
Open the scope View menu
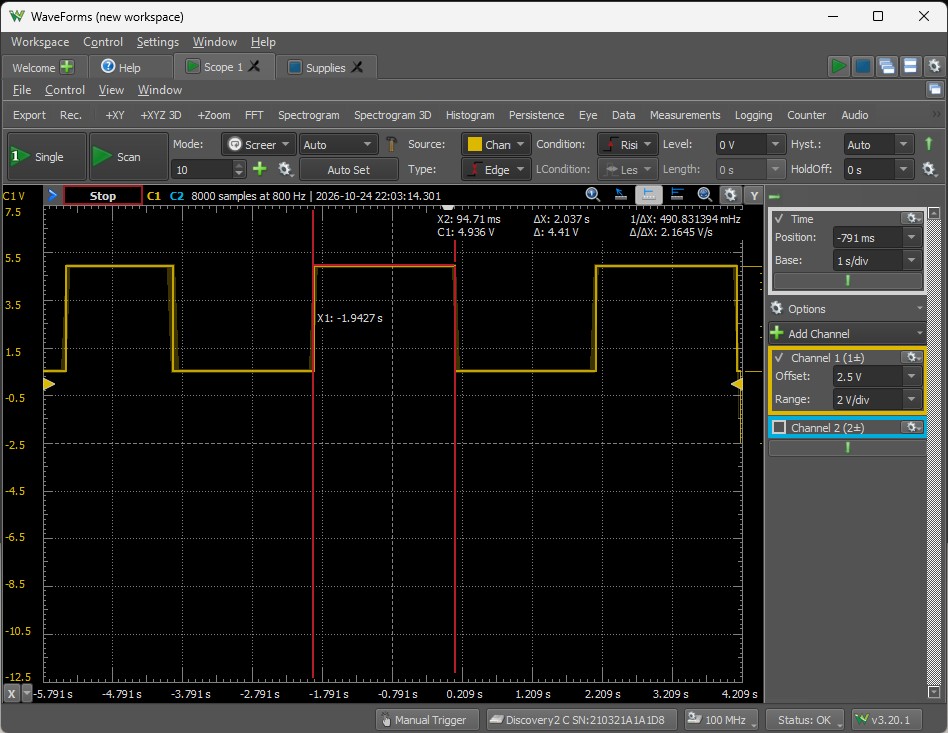click(111, 90)
